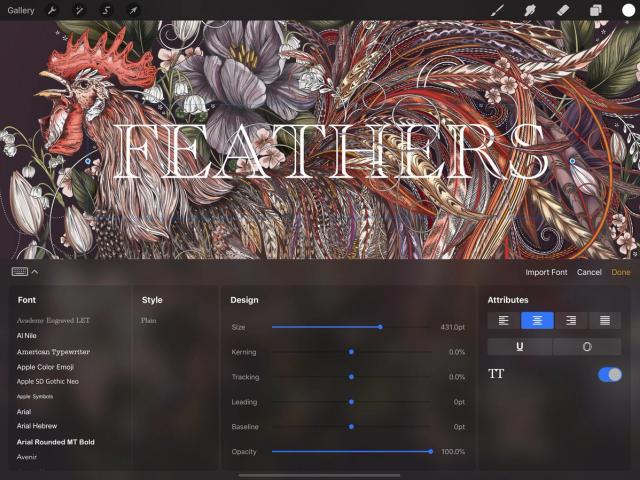Image resolution: width=640 pixels, height=480 pixels.
Task: Open the Actions wrench menu
Action: pos(53,10)
